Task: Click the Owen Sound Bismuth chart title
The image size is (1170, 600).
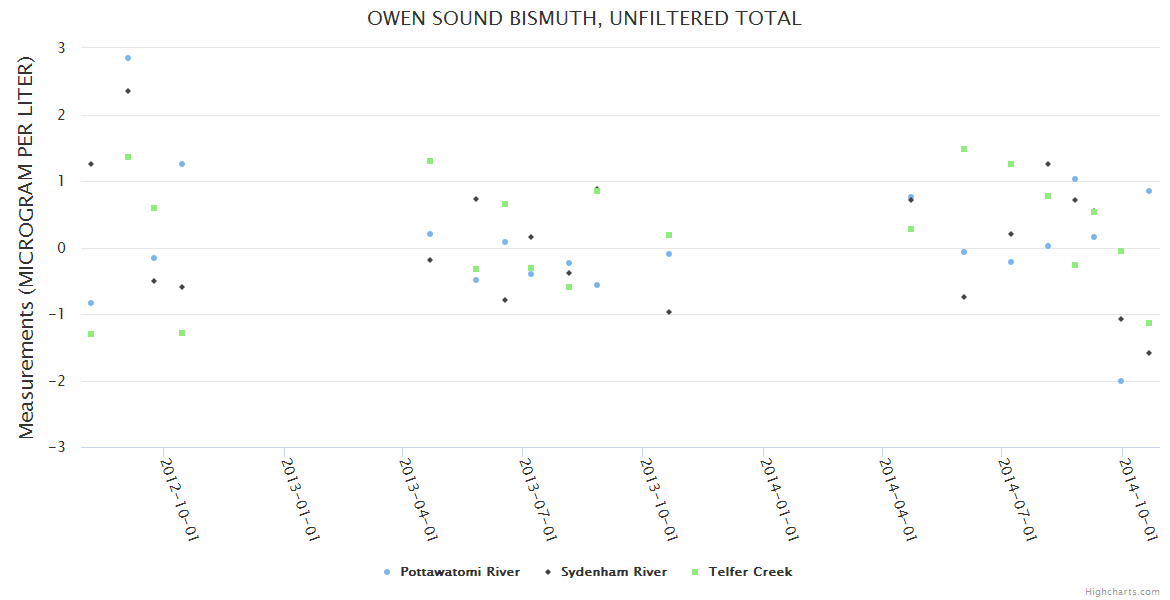Action: (584, 18)
